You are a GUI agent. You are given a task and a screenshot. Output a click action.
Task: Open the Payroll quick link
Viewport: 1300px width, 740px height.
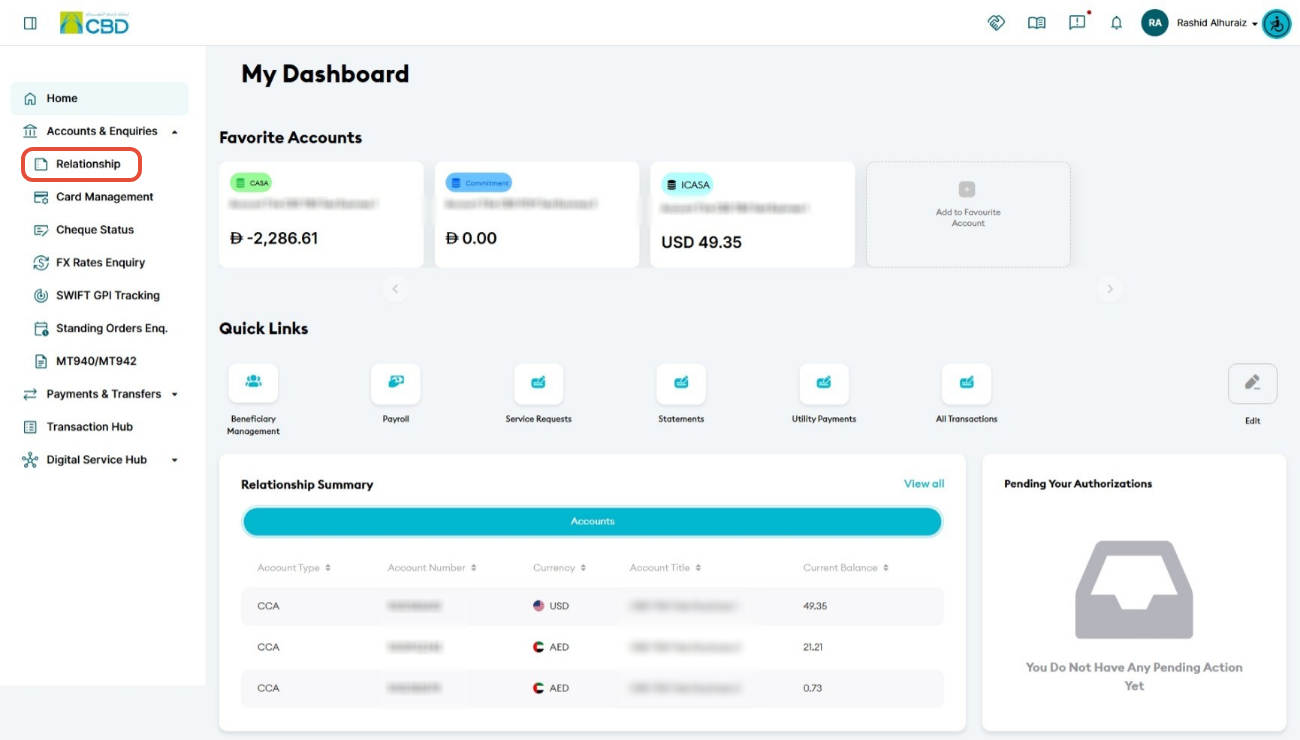(396, 394)
